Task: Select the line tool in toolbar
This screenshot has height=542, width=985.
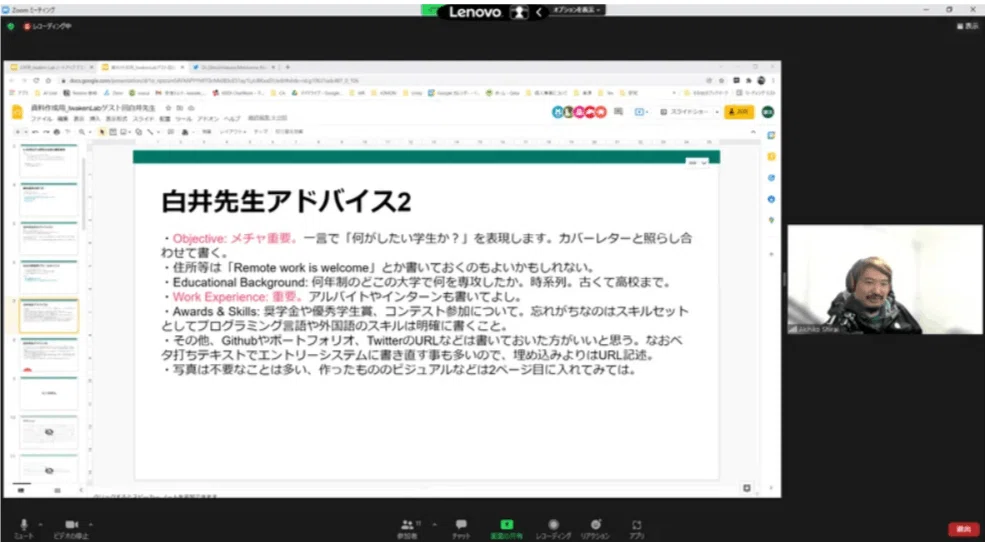Action: [x=150, y=132]
